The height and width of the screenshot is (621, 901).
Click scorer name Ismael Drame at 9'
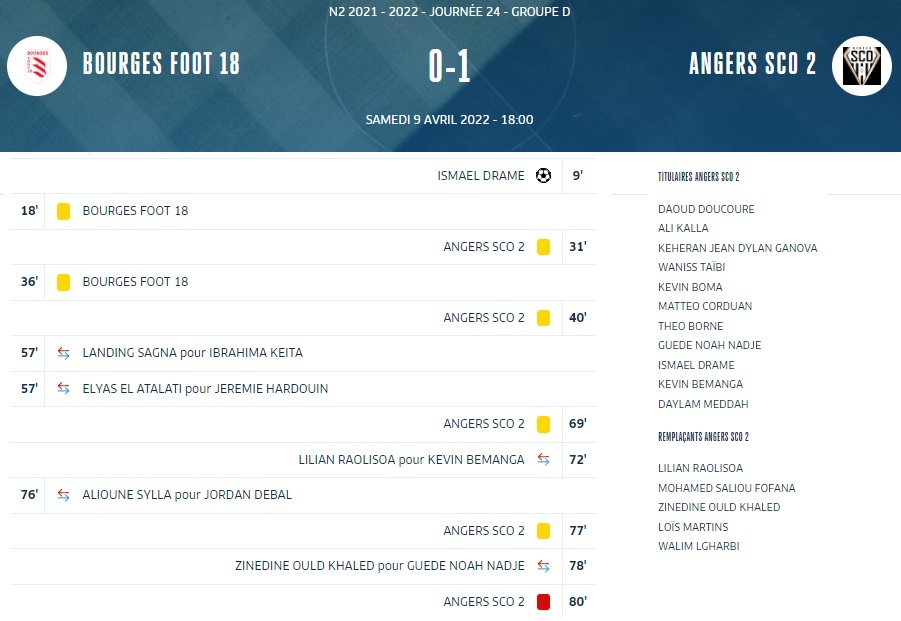click(480, 176)
